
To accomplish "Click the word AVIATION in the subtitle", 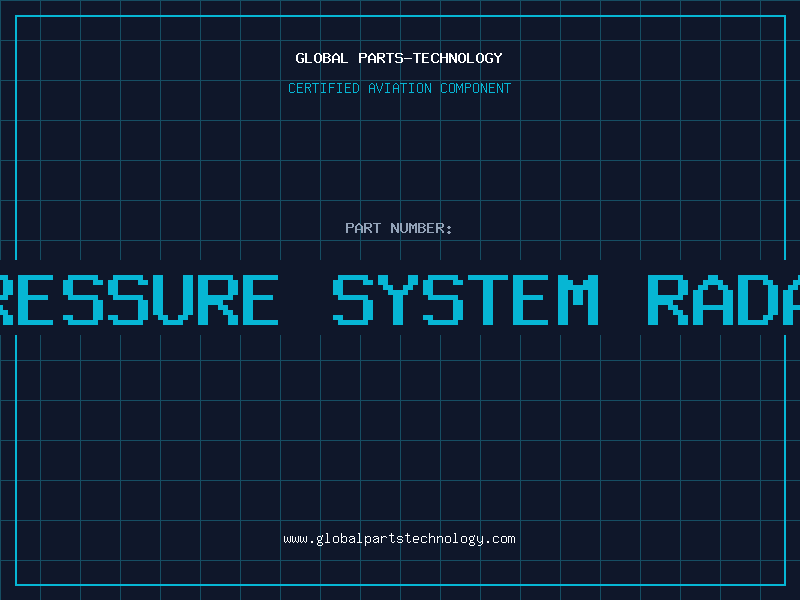I will (400, 88).
